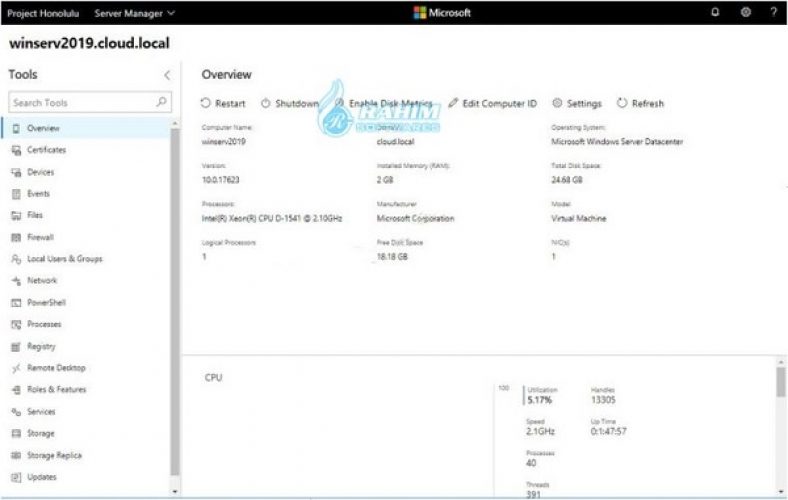Click the Roles & Features icon

click(x=16, y=390)
